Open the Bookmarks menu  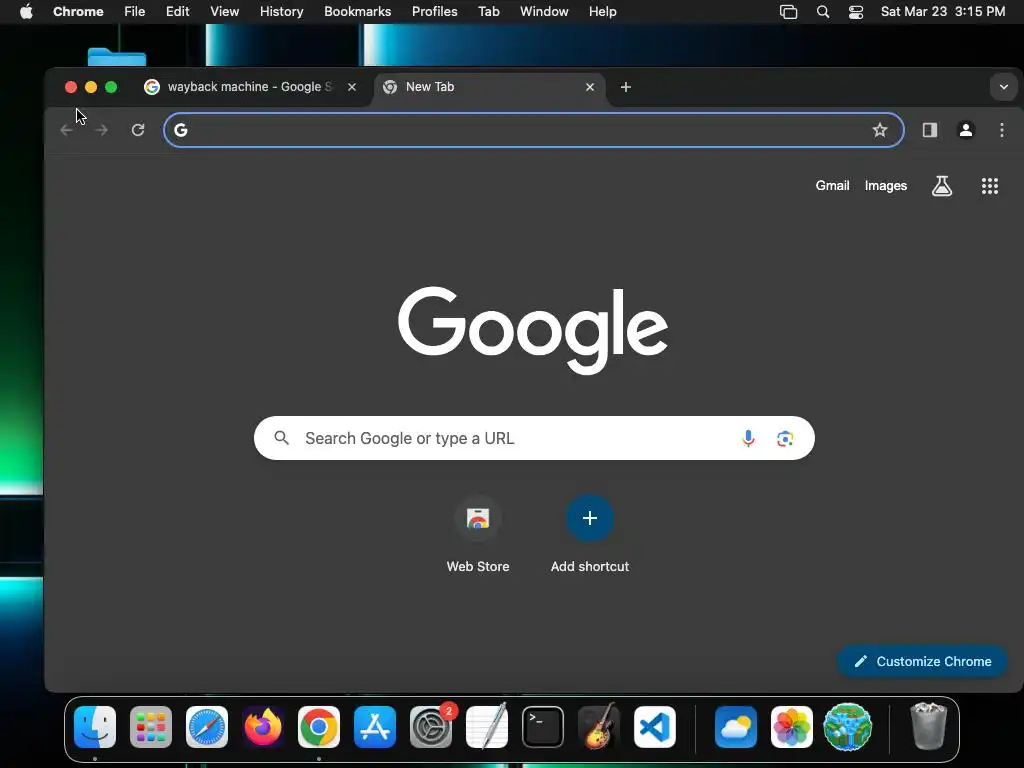point(358,12)
